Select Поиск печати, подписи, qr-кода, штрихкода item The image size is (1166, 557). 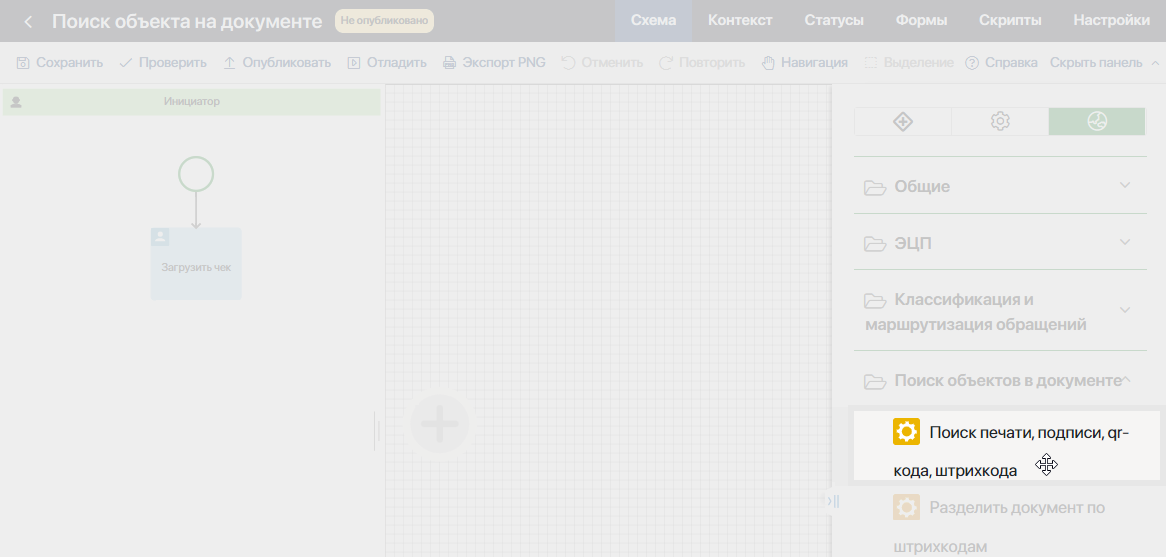(x=1007, y=445)
